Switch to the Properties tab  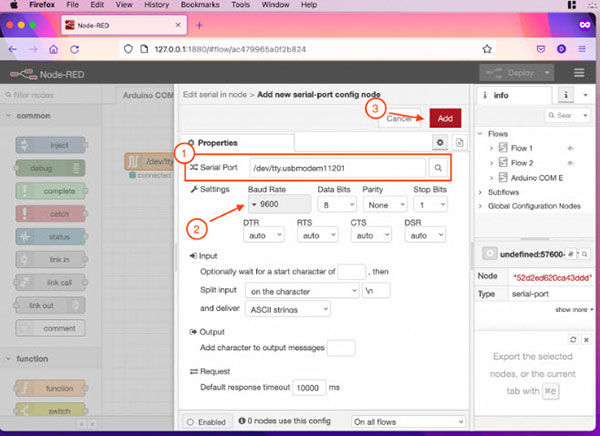232,143
